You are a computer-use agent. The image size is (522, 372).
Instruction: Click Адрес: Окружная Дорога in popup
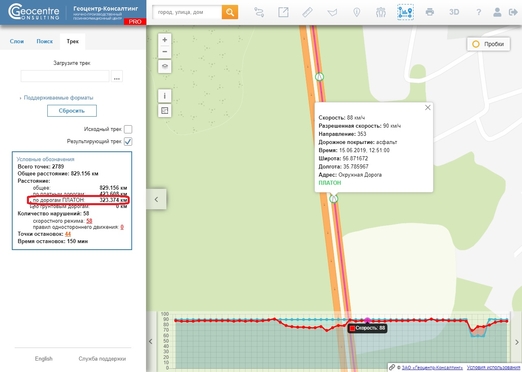tap(350, 175)
